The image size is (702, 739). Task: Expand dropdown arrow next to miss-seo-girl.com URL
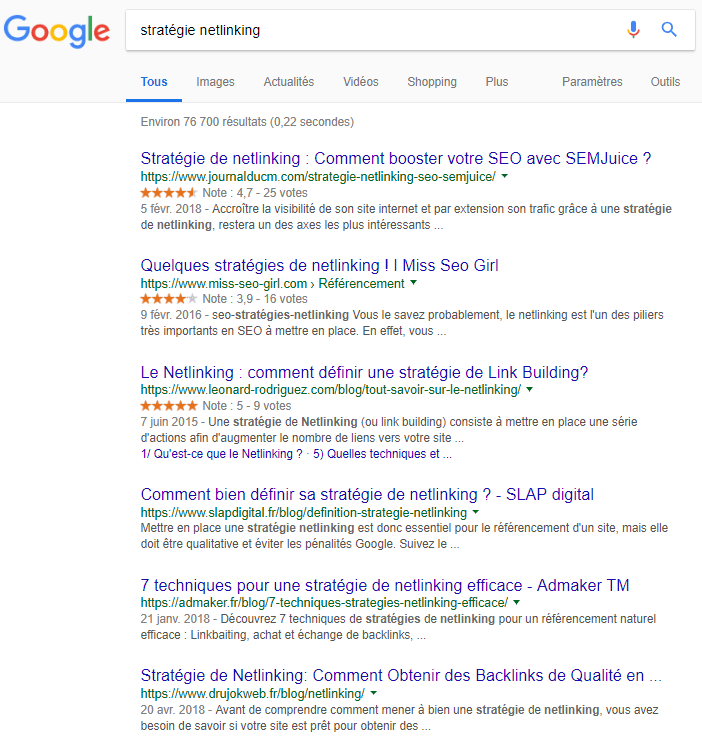413,283
